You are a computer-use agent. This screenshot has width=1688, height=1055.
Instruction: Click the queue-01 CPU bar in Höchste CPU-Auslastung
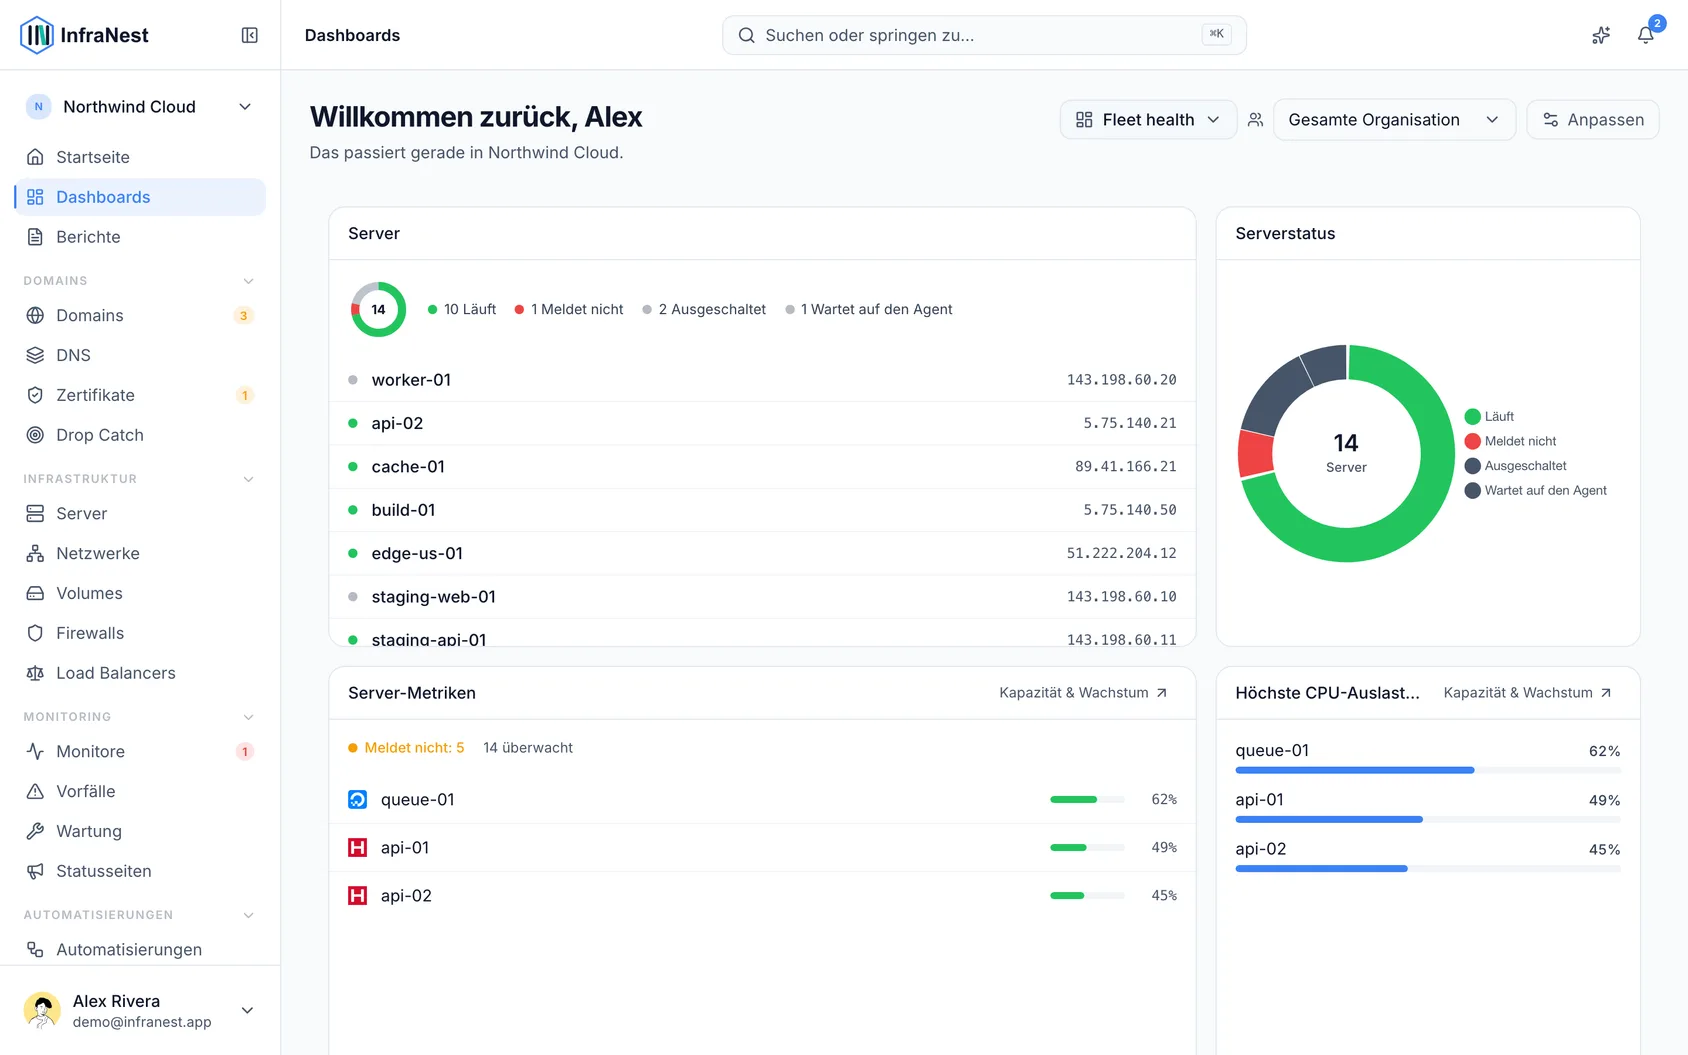pyautogui.click(x=1428, y=770)
